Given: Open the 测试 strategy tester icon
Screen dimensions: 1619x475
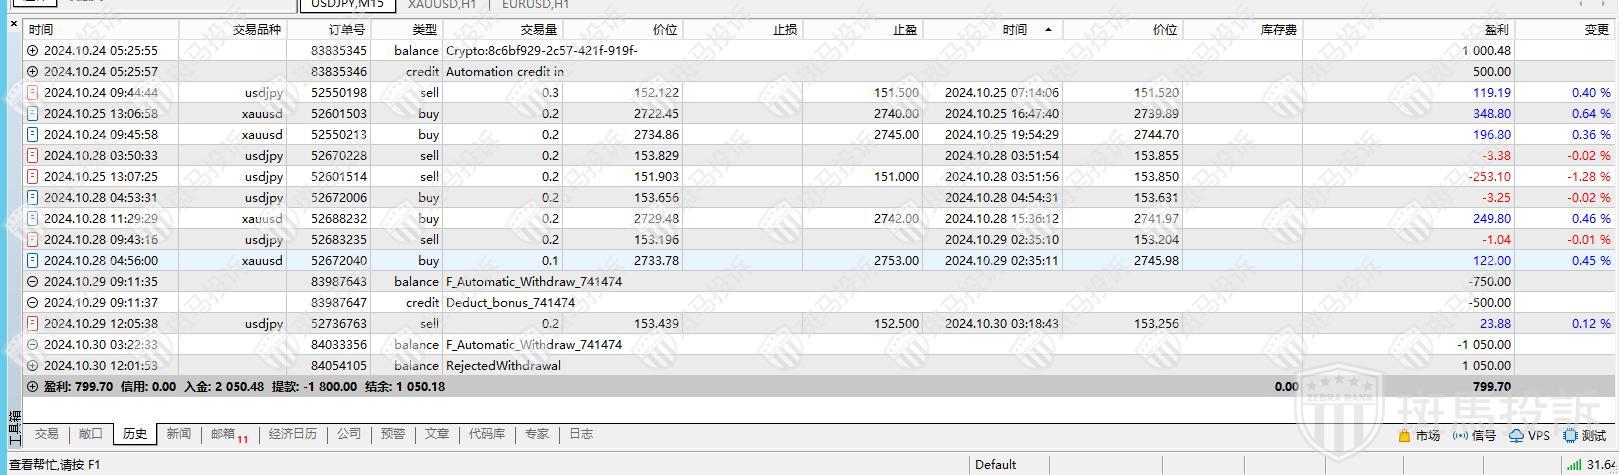Looking at the screenshot, I should pyautogui.click(x=1570, y=436).
